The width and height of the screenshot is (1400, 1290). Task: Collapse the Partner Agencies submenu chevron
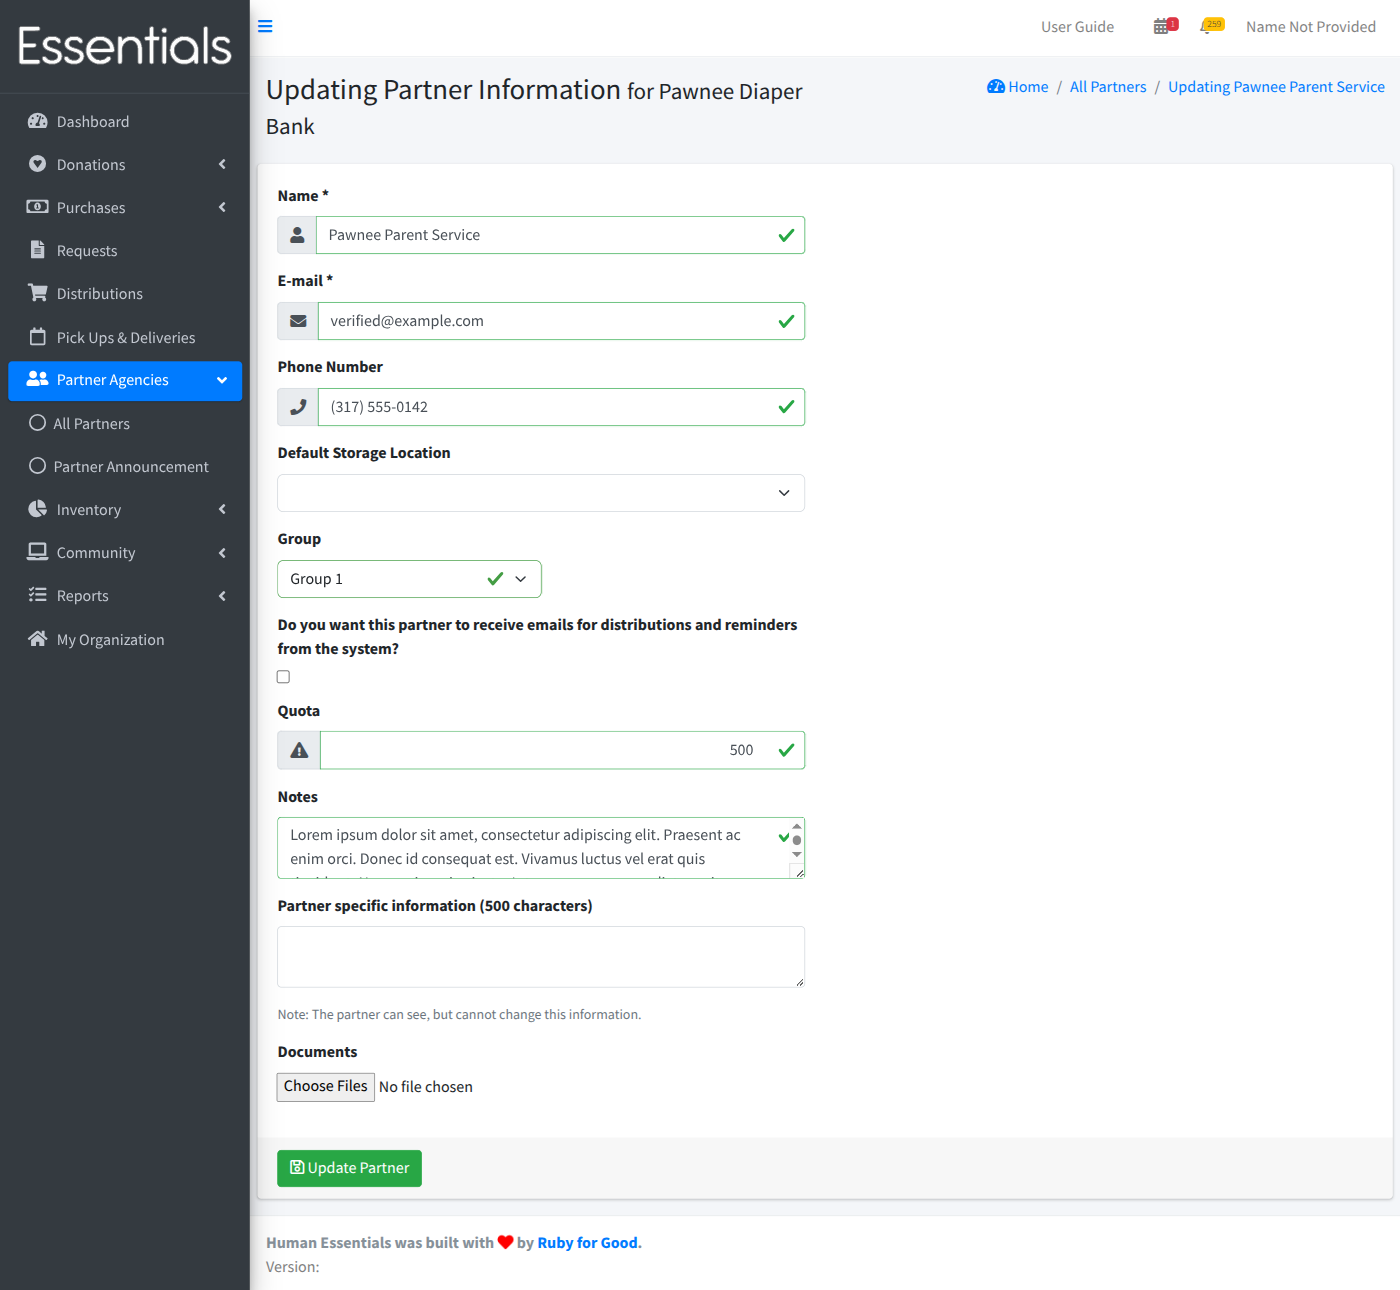click(x=222, y=380)
